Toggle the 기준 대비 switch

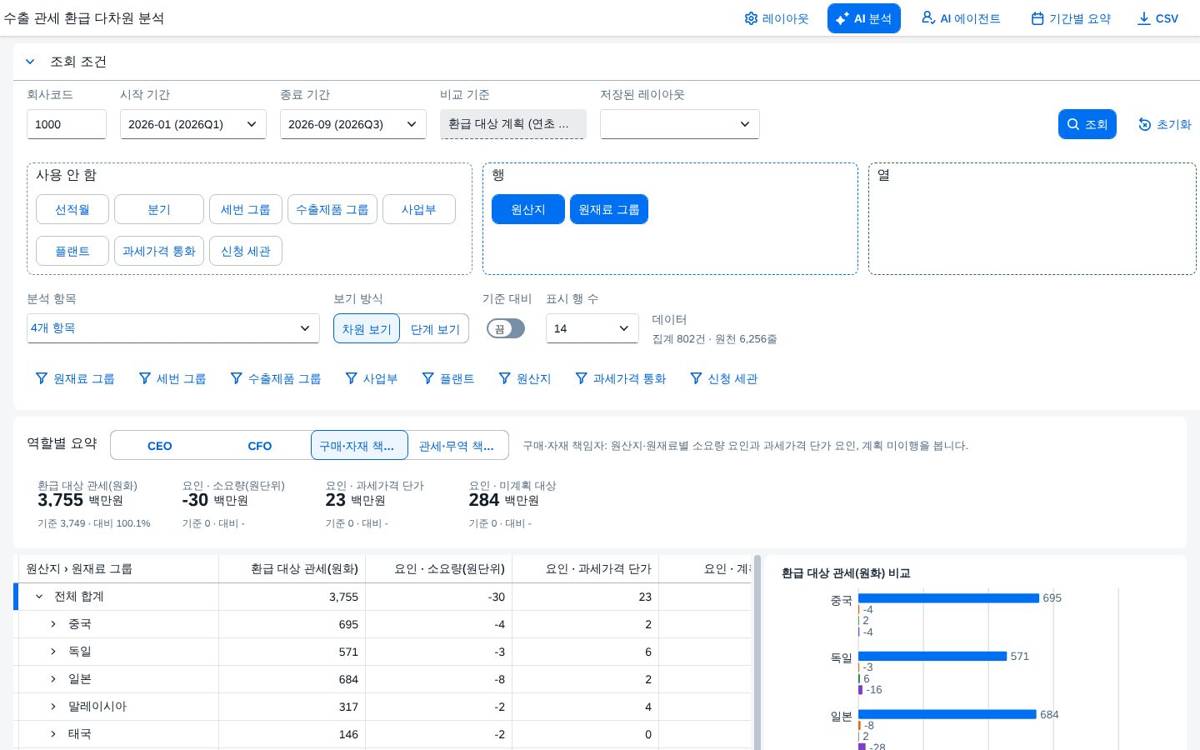tap(506, 328)
